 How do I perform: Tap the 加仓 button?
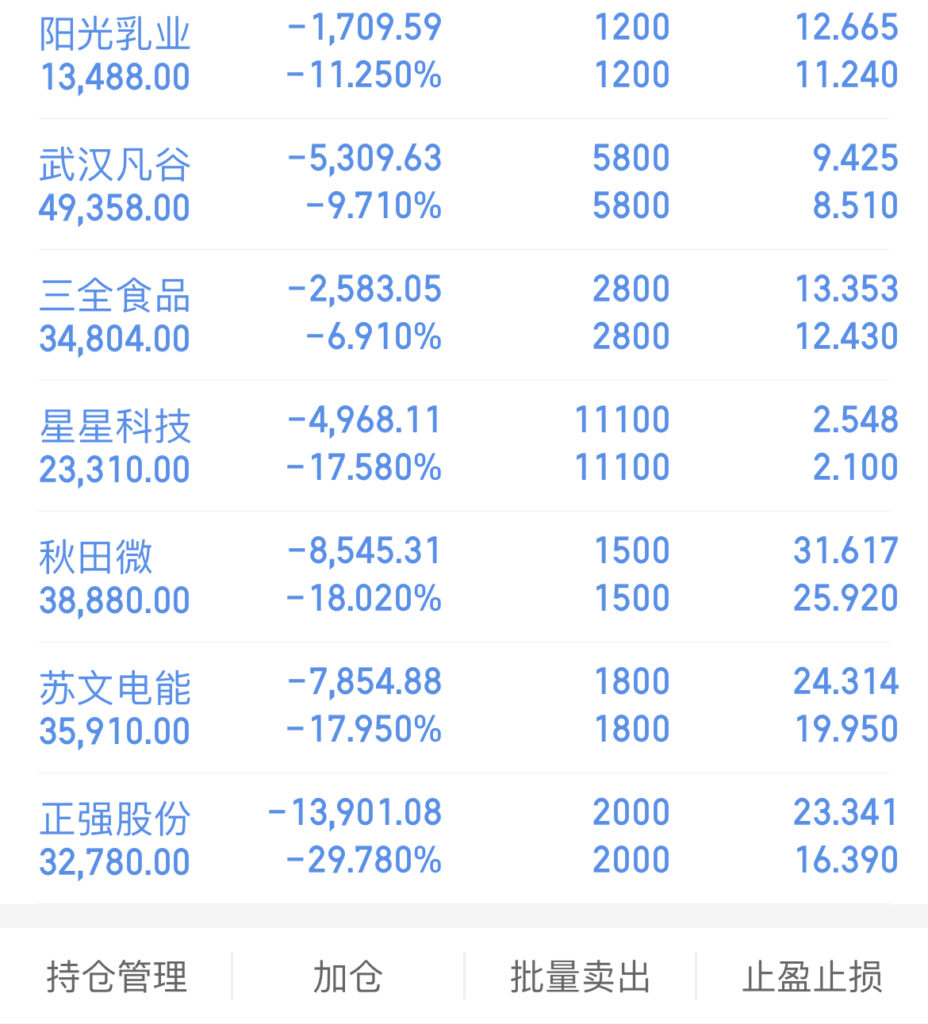[x=348, y=976]
